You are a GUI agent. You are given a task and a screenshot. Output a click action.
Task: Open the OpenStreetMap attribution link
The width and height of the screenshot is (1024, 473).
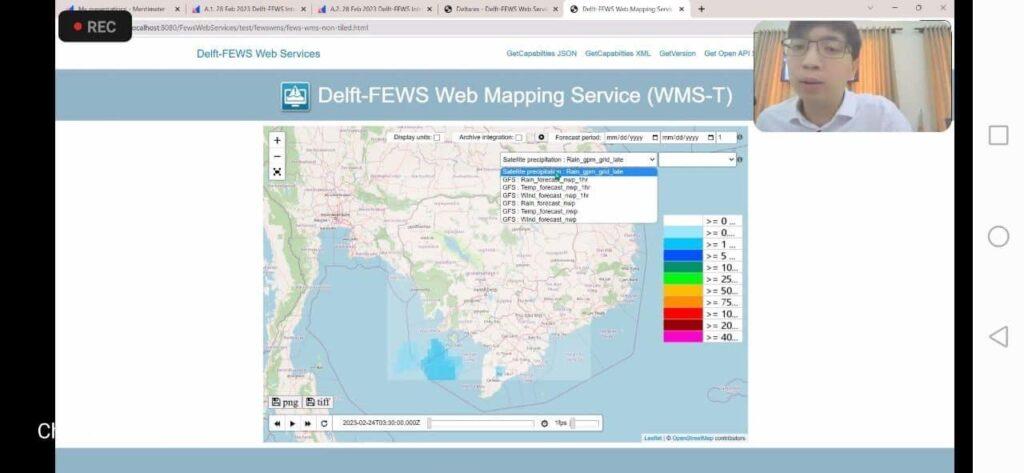click(693, 438)
